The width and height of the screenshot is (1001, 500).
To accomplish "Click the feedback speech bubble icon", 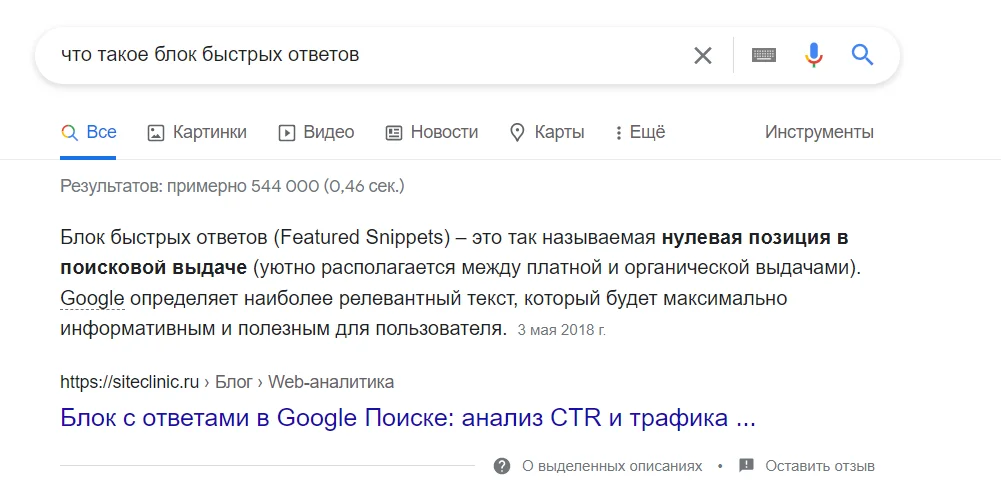I will [x=746, y=466].
